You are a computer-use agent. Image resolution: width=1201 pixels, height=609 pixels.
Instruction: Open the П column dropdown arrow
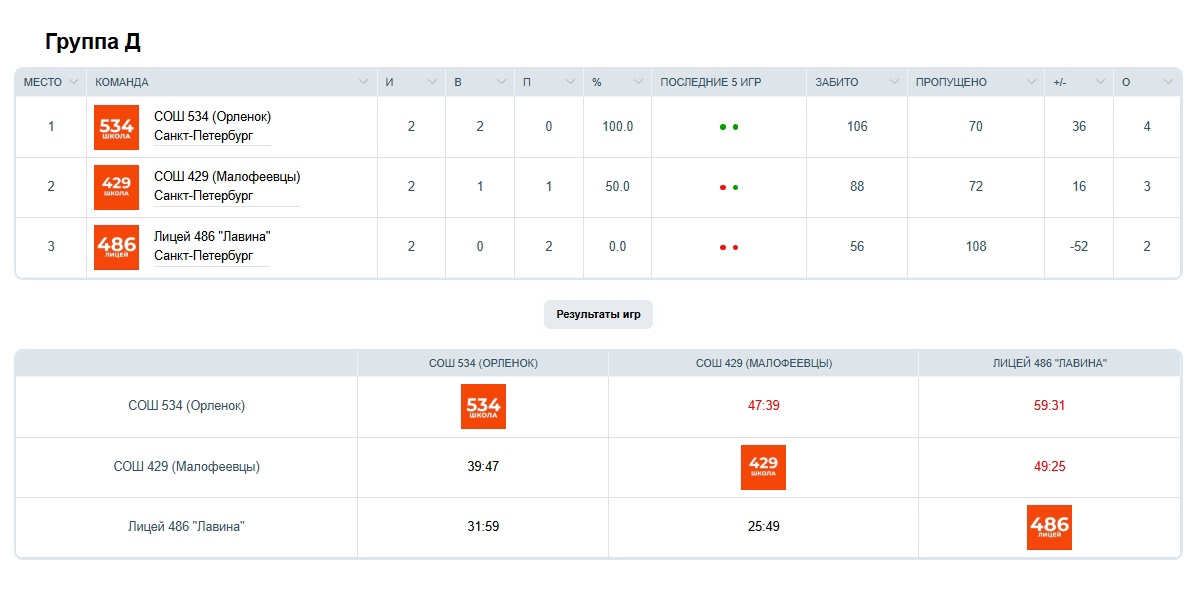(x=570, y=82)
